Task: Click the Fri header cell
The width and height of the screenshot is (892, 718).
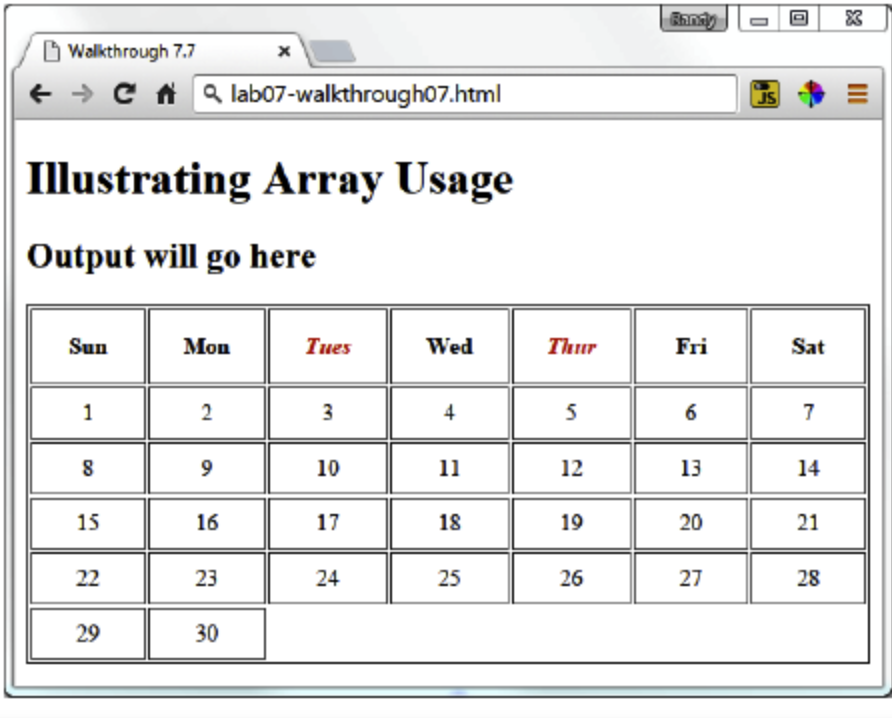Action: (x=691, y=346)
